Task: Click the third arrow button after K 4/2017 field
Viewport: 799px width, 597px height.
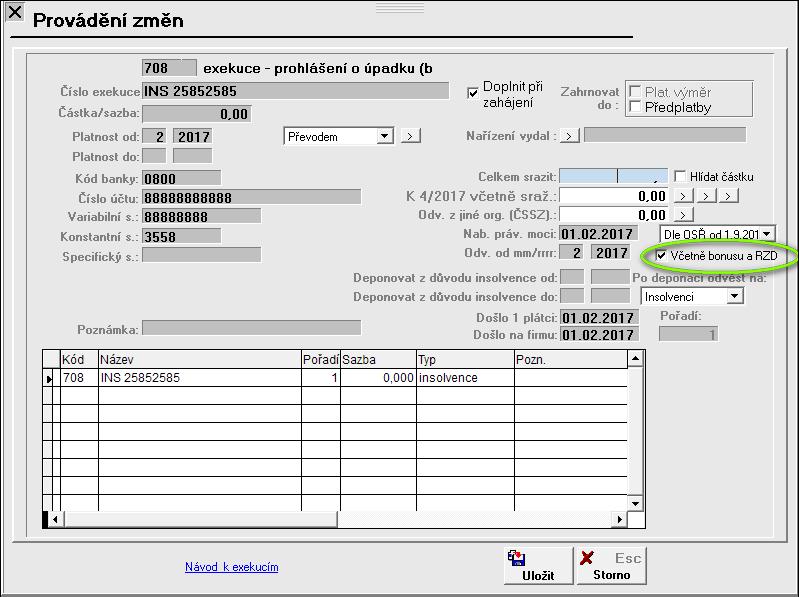Action: coord(729,196)
